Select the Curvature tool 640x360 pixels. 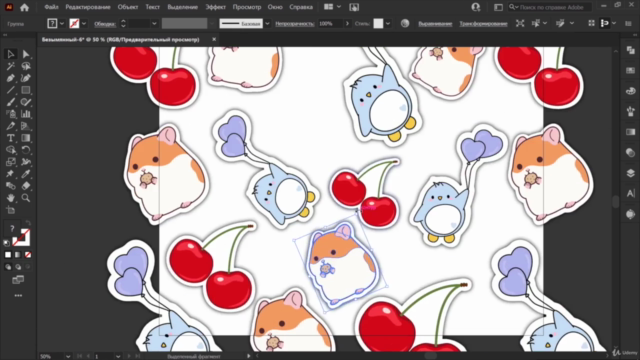(26, 78)
